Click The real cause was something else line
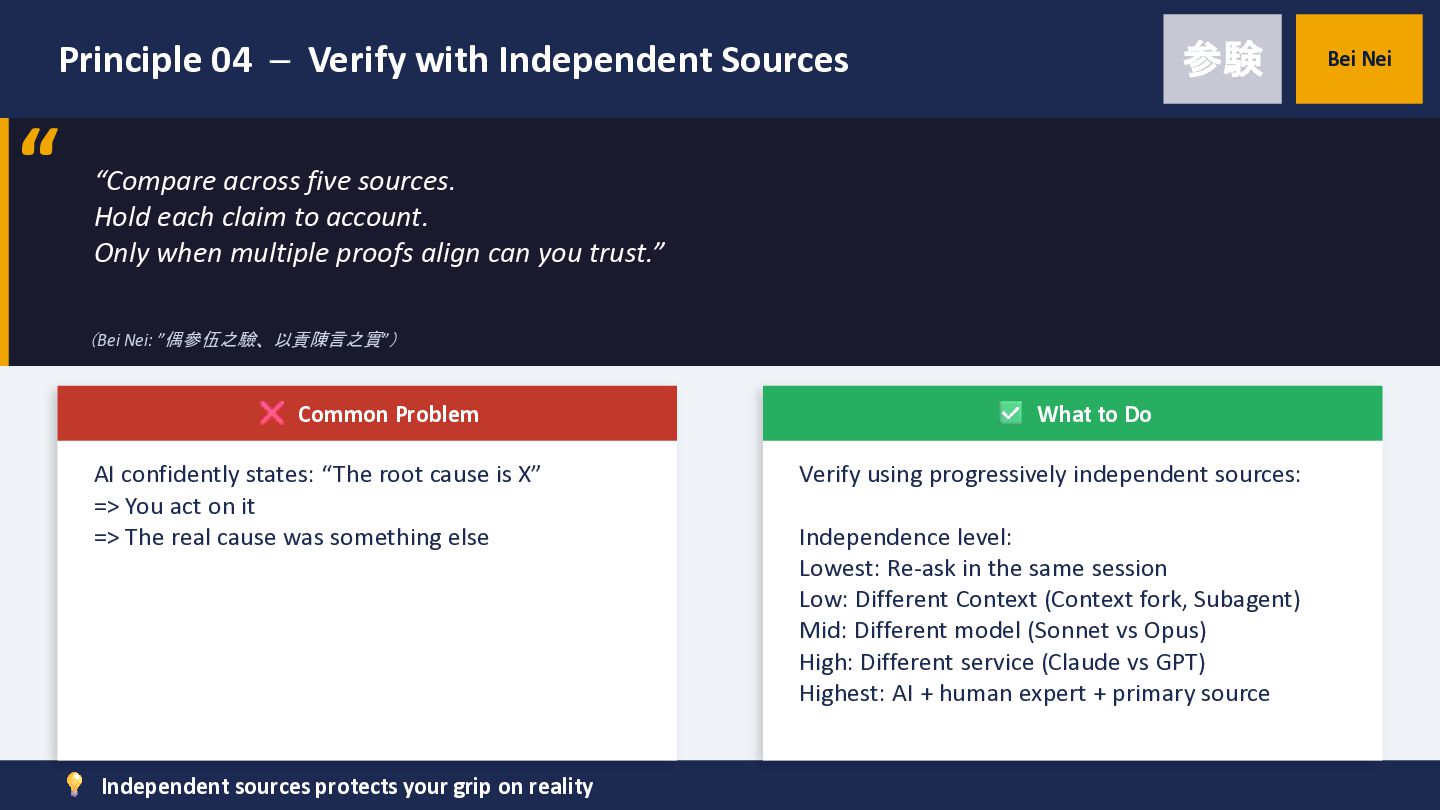This screenshot has width=1440, height=810. [291, 537]
